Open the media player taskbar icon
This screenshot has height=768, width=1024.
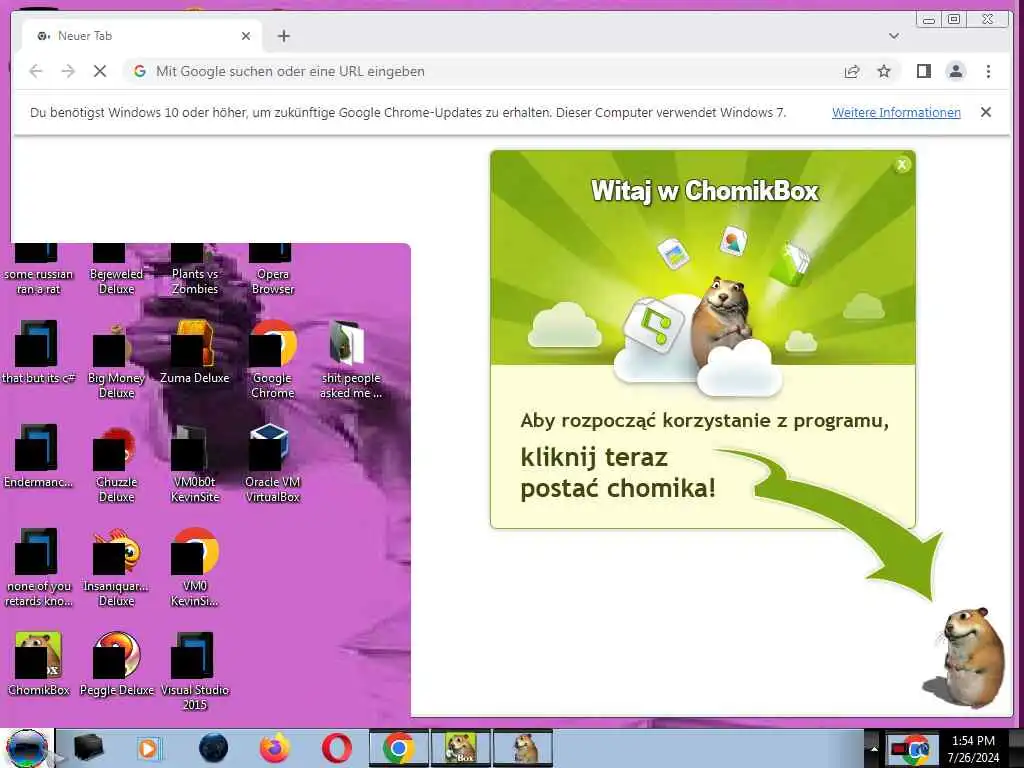[x=148, y=748]
